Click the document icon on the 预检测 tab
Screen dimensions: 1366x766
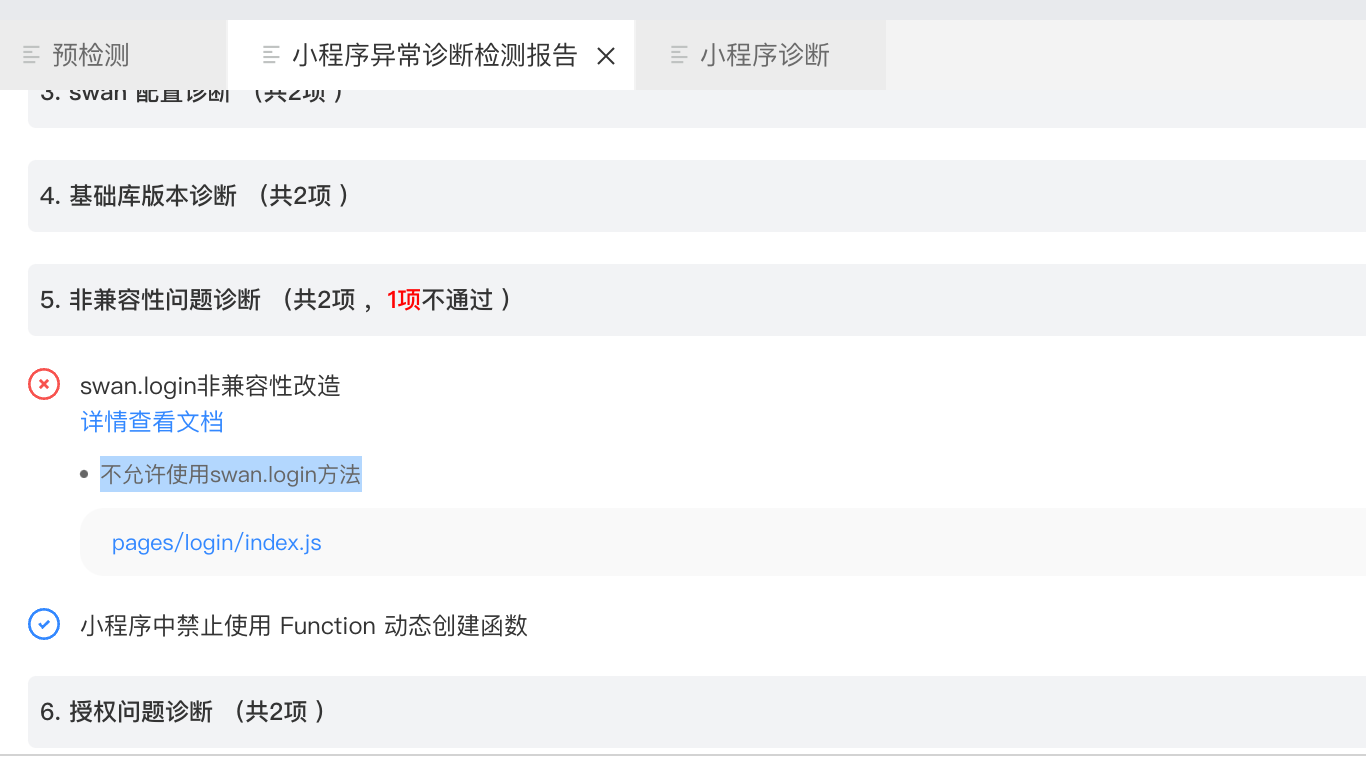click(30, 55)
